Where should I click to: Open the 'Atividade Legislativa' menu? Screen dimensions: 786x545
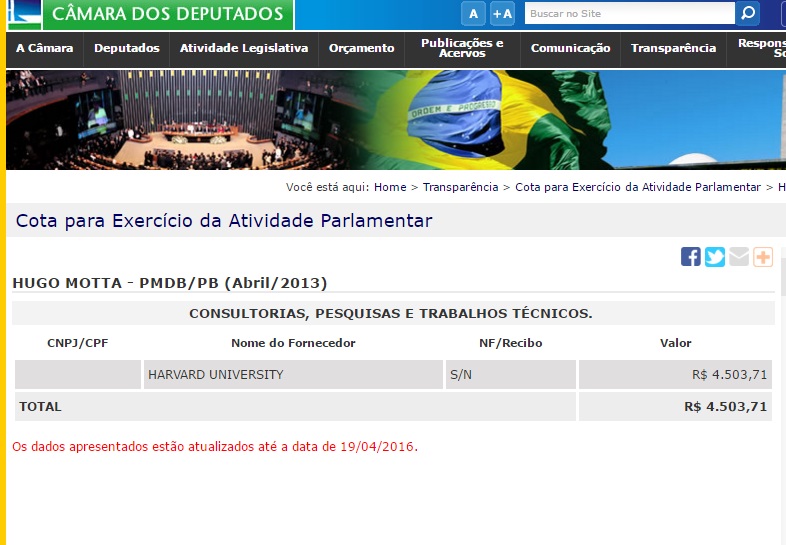[x=244, y=49]
